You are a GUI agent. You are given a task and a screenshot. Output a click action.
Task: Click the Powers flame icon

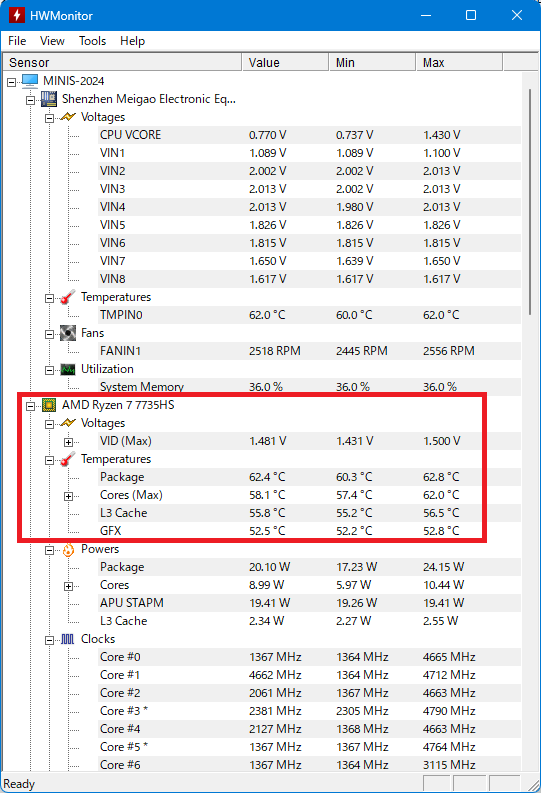[x=68, y=550]
